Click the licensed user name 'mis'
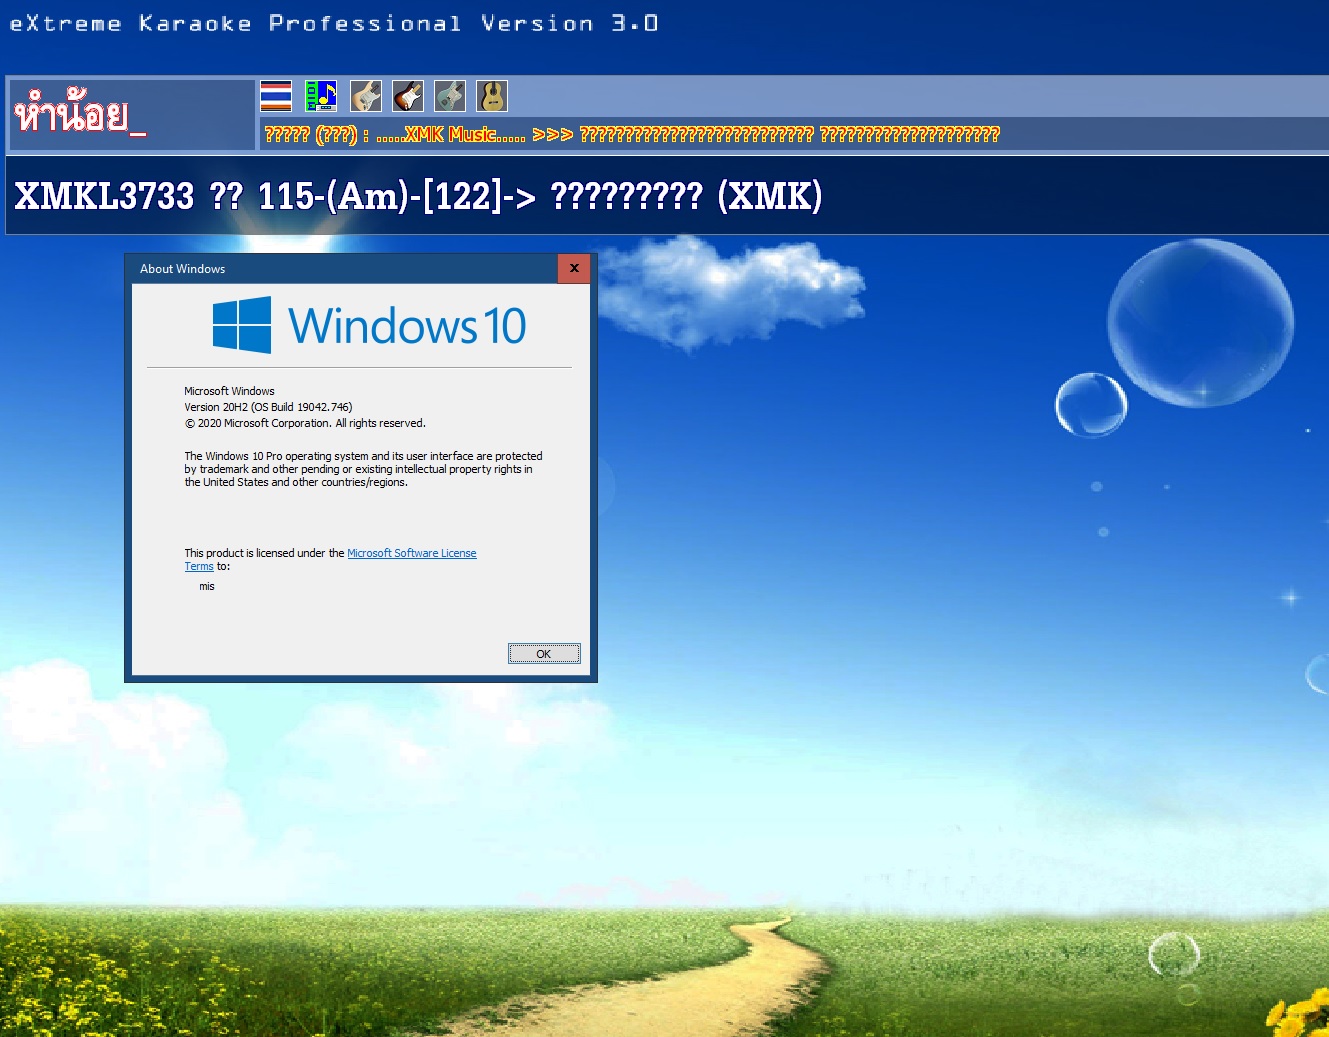 (207, 587)
